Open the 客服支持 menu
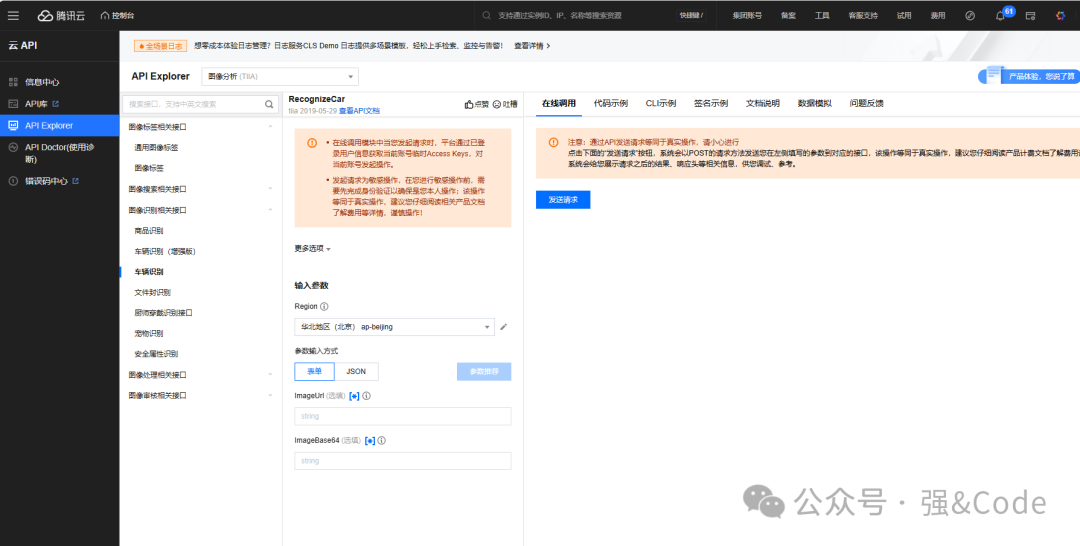 click(x=863, y=15)
